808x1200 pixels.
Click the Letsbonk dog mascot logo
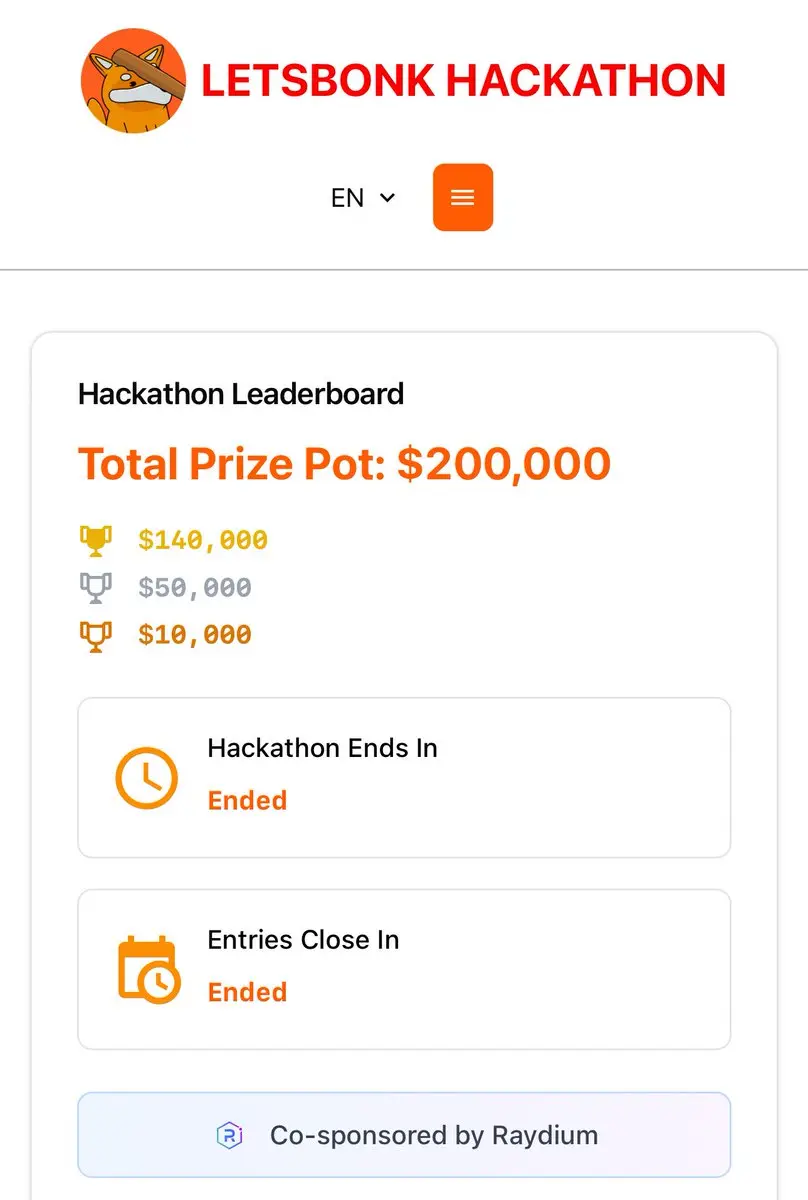[133, 81]
